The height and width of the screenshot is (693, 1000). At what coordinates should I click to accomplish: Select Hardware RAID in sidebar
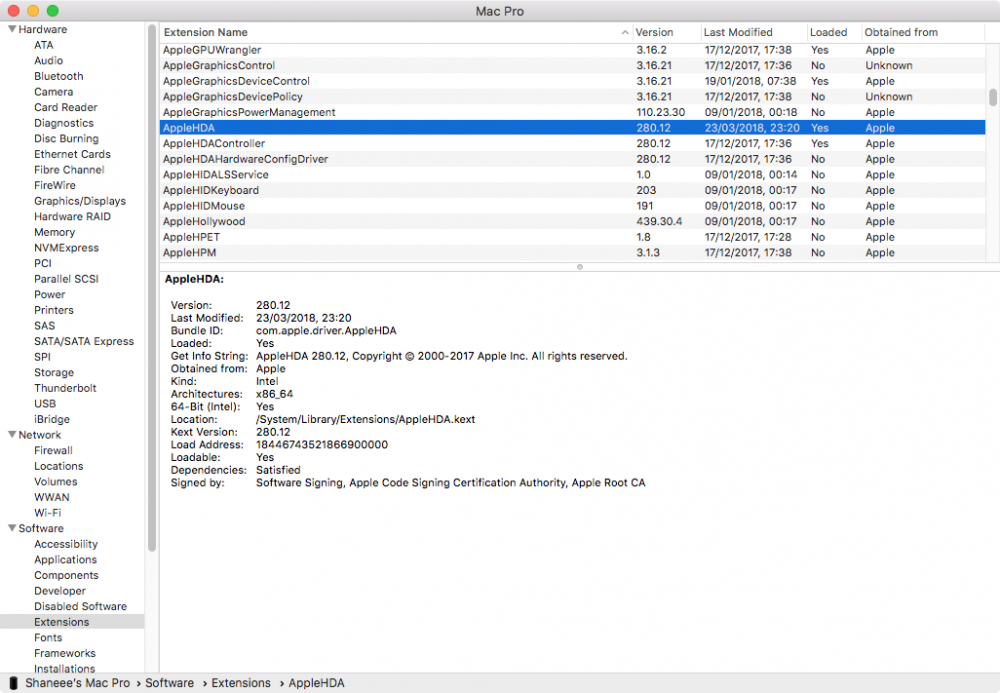coord(72,217)
